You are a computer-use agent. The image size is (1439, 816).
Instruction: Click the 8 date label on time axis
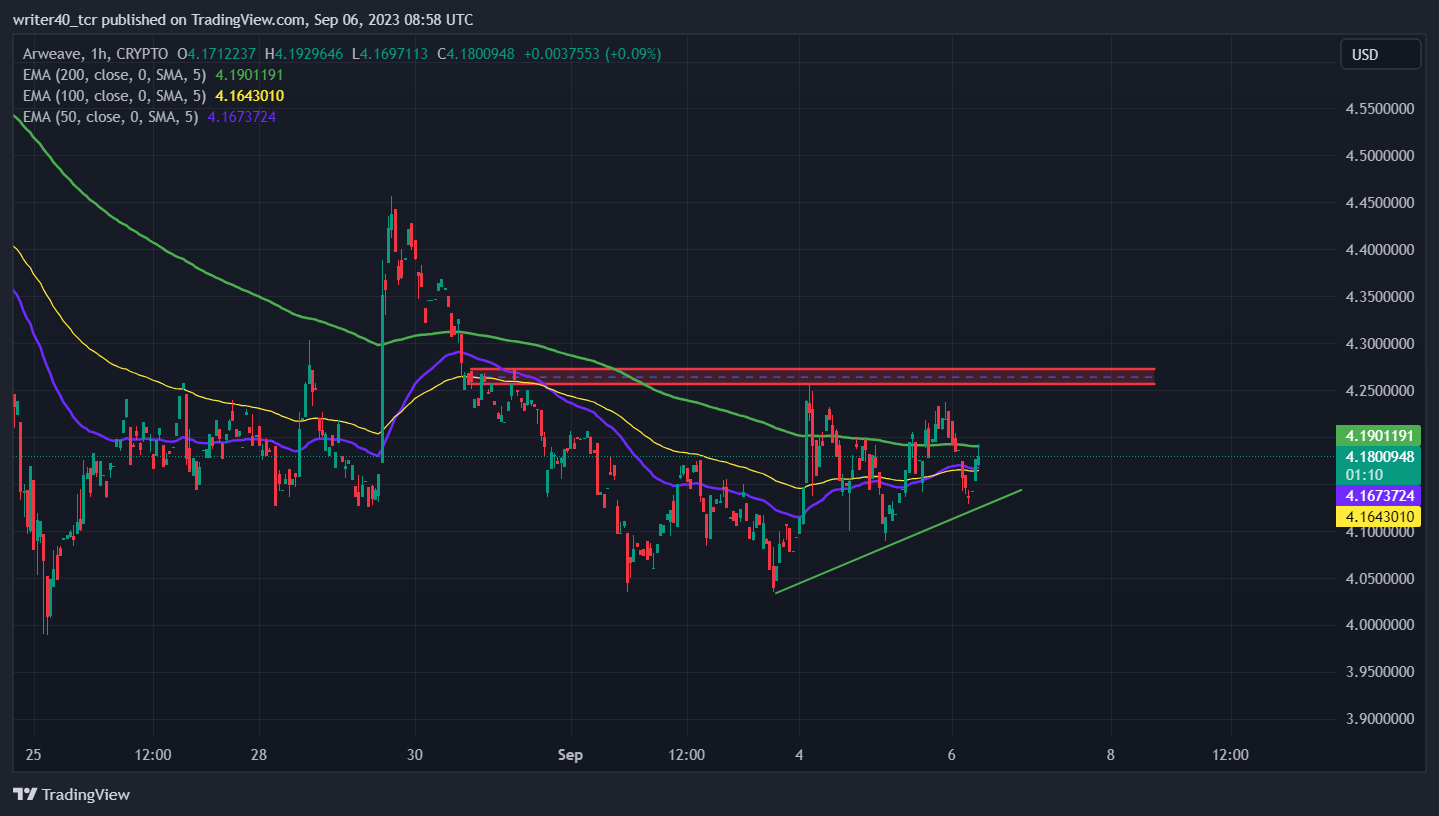pos(1111,755)
